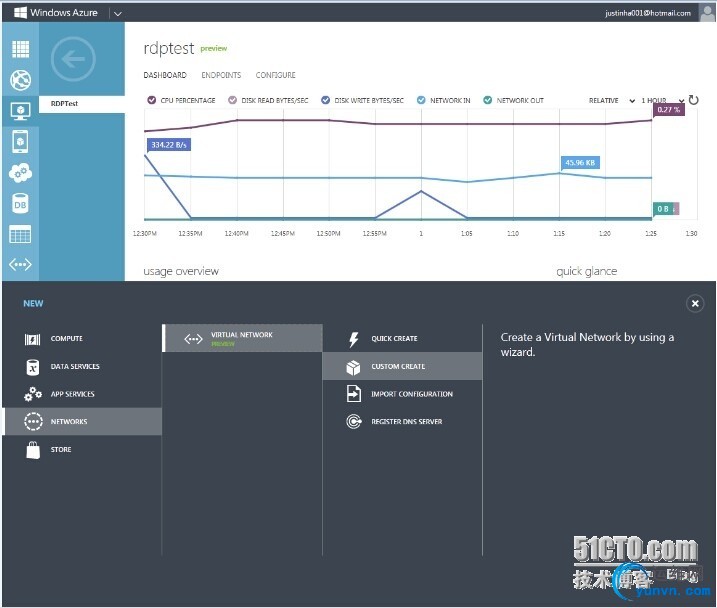This screenshot has width=717, height=608.
Task: Click the VIRTUAL NETWORK arrows icon
Action: point(193,339)
